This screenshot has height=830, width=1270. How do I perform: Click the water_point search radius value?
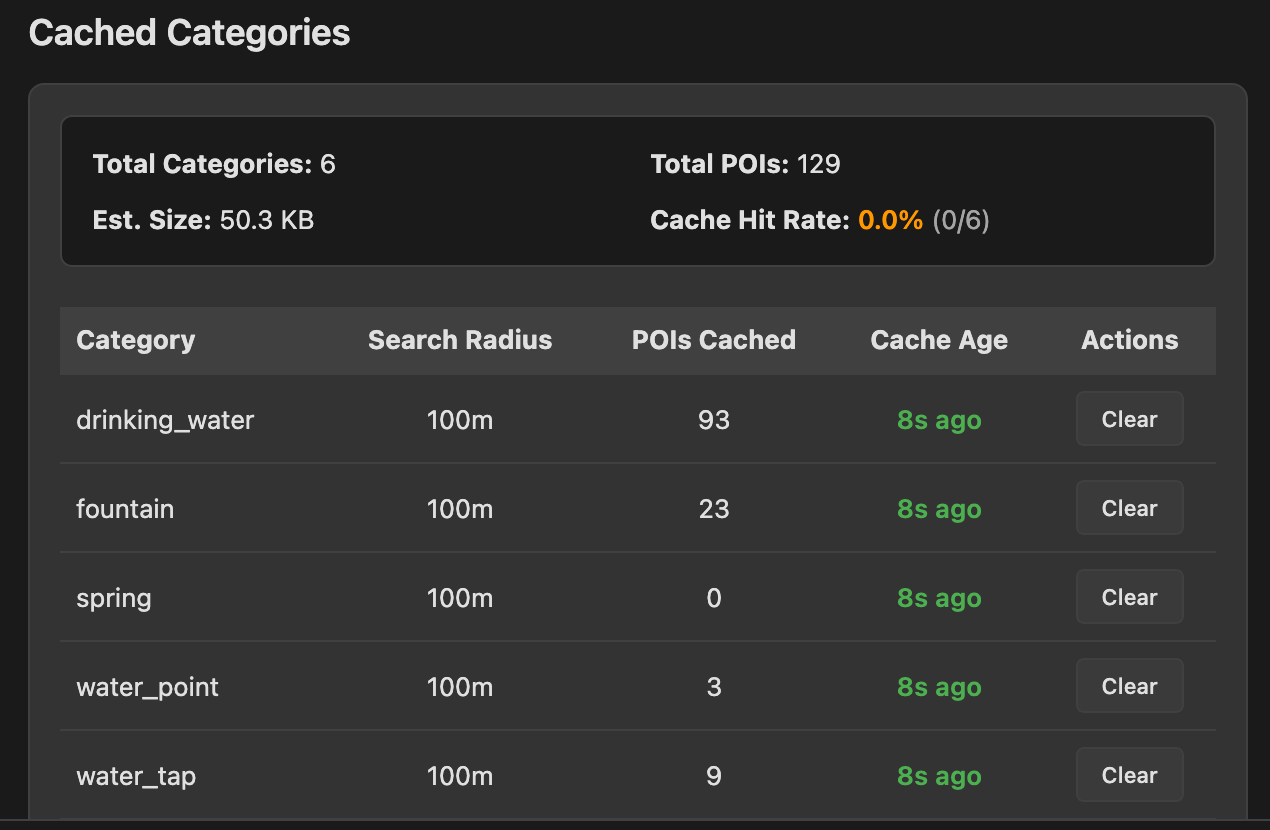click(x=460, y=687)
